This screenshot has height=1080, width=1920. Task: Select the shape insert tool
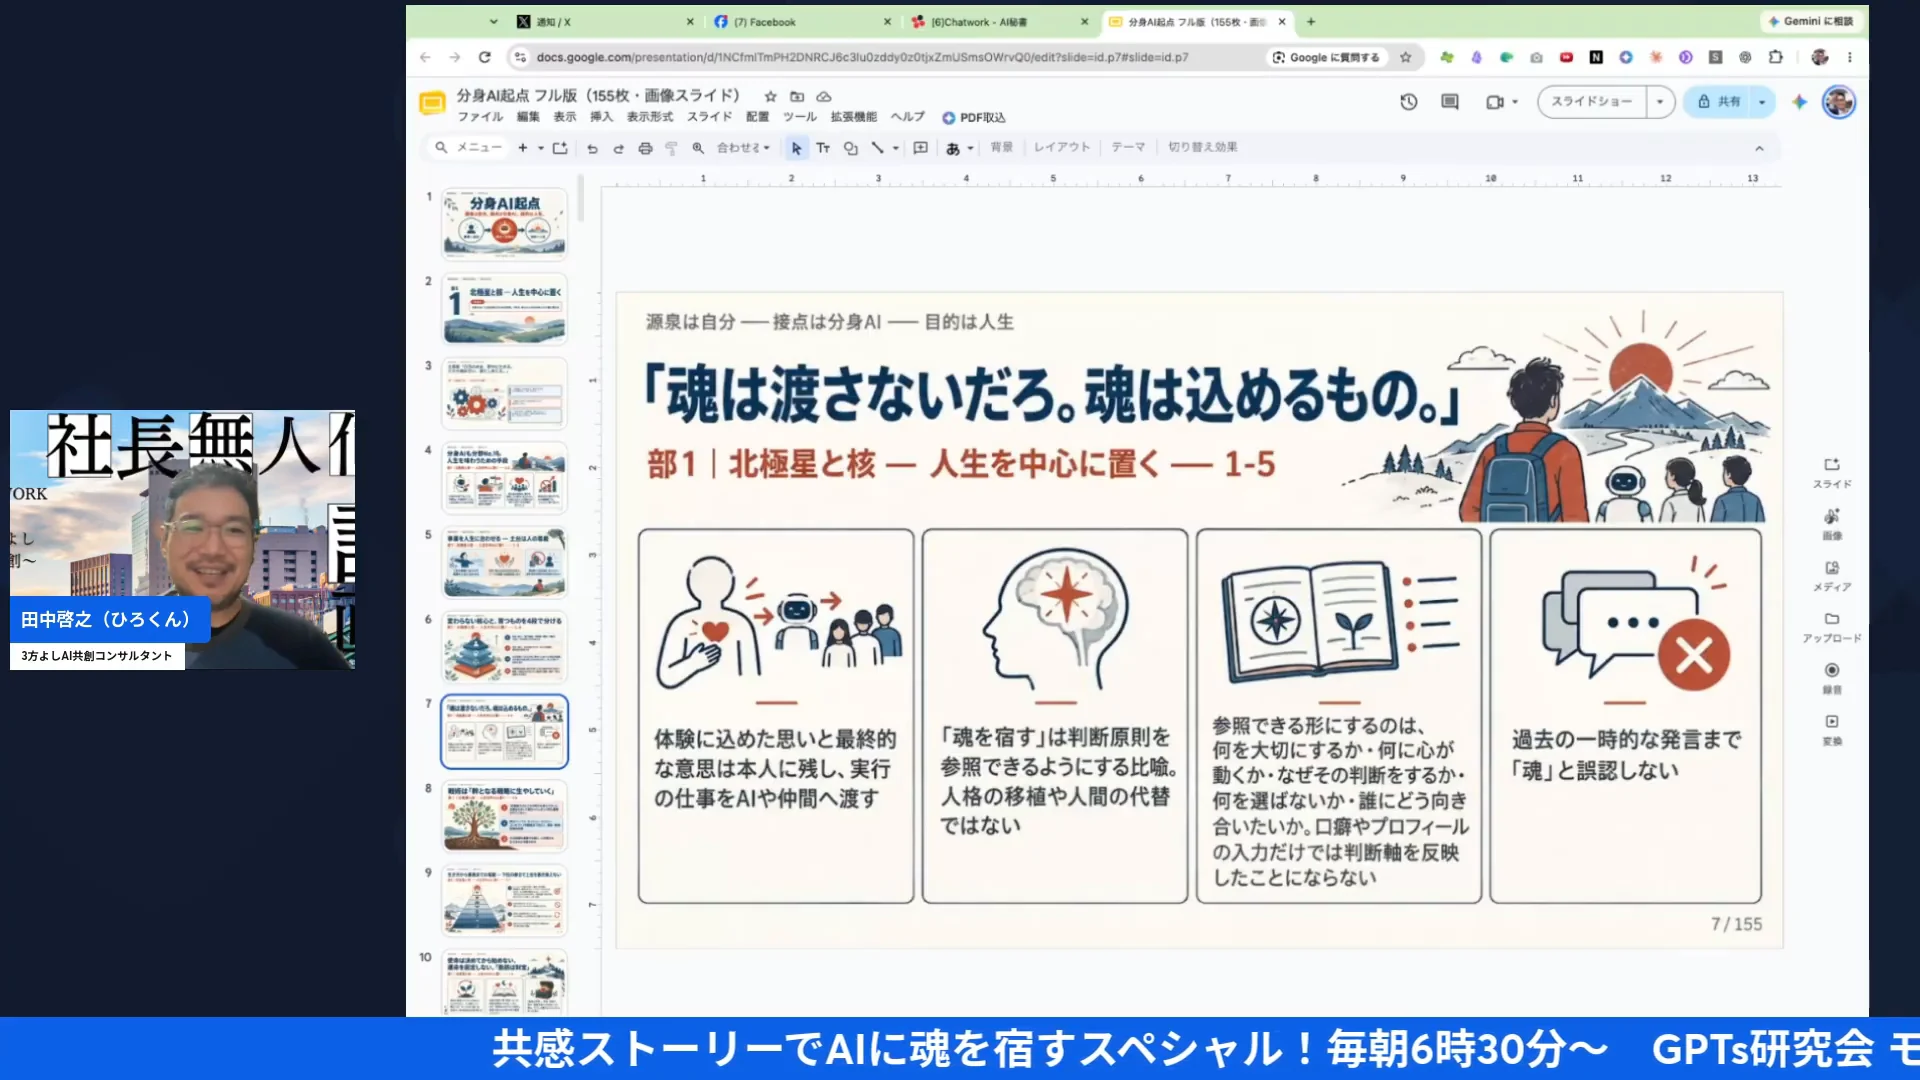(x=850, y=148)
